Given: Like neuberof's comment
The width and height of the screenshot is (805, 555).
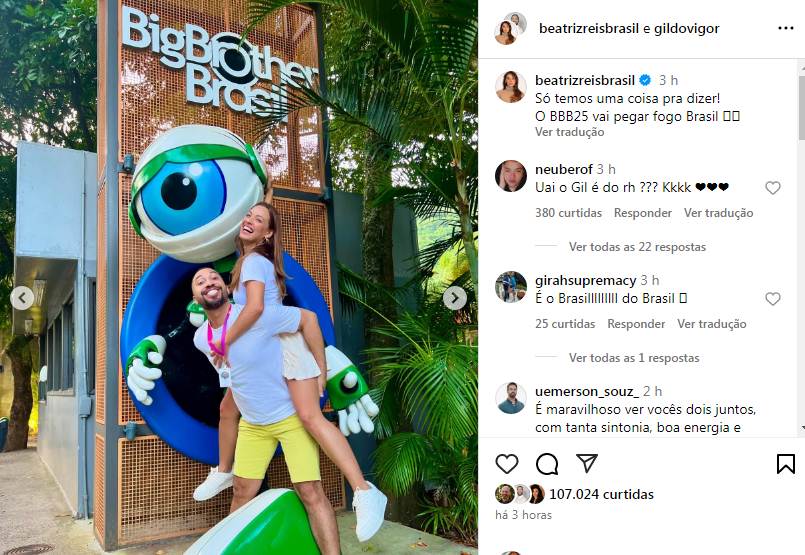Looking at the screenshot, I should click(x=773, y=188).
